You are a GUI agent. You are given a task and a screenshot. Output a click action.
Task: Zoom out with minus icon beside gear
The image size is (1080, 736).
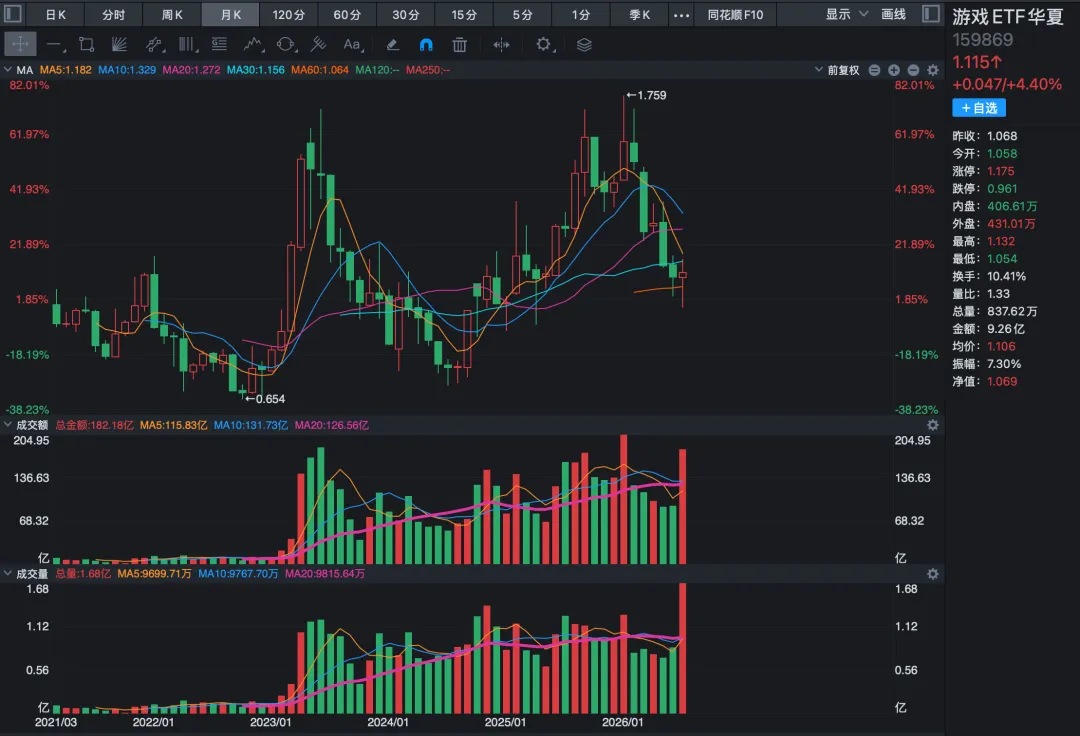[913, 70]
